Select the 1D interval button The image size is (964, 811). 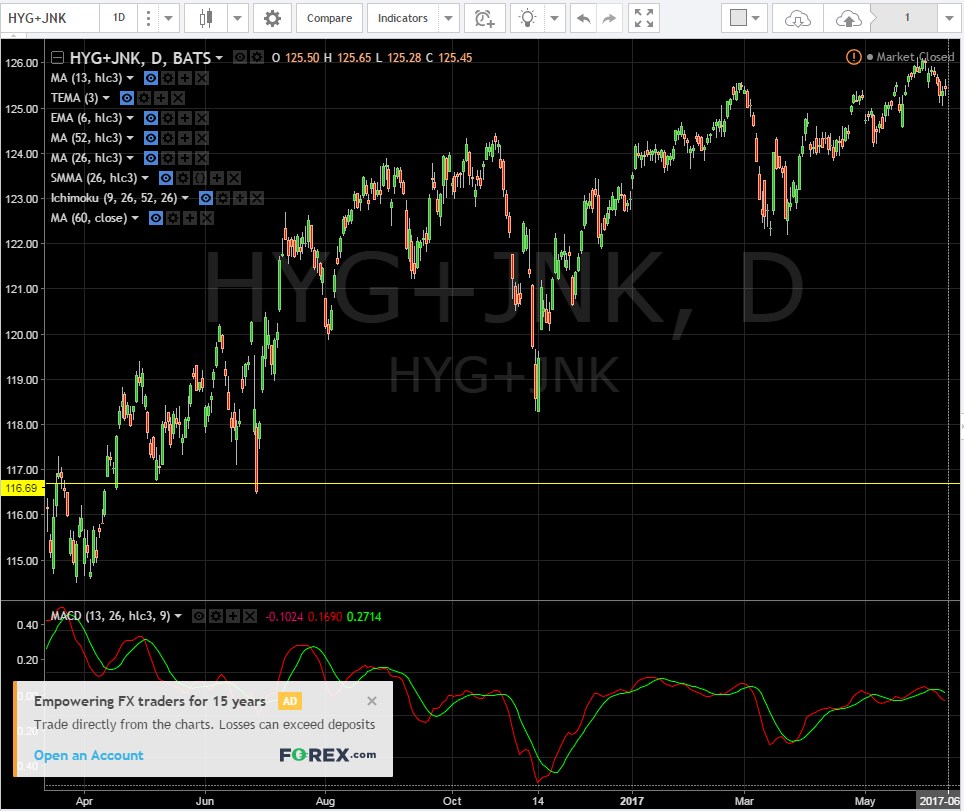click(119, 18)
